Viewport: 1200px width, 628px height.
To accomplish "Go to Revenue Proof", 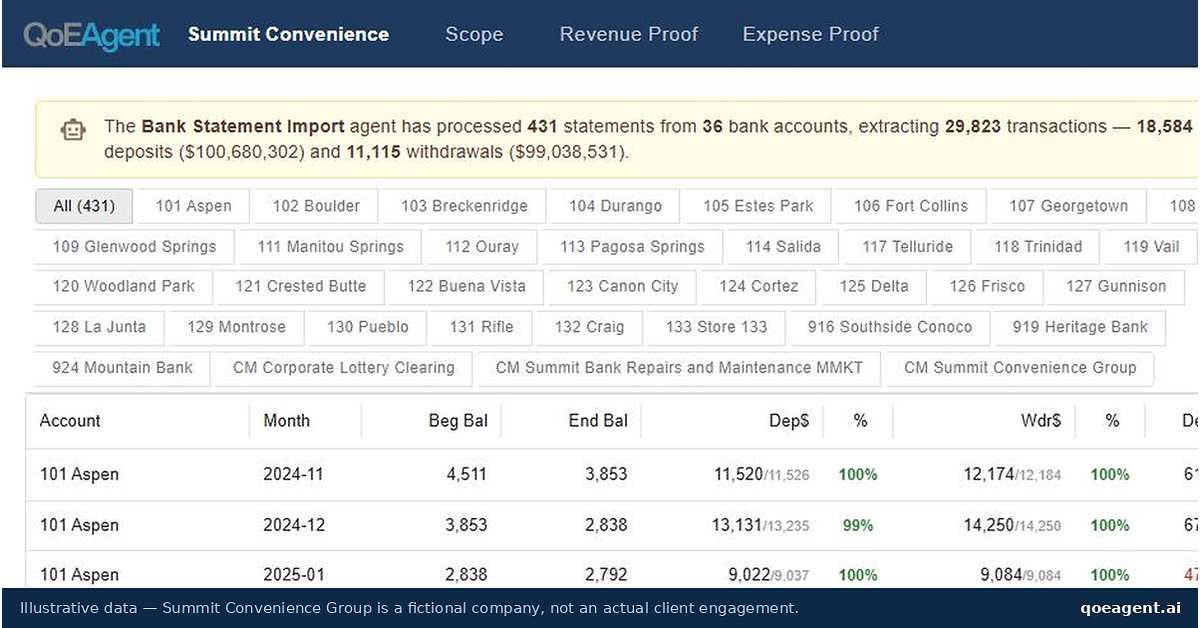I will pos(629,34).
